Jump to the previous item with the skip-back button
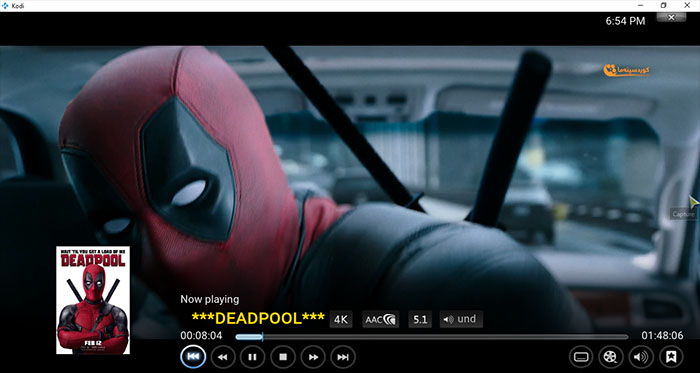Screen dimensions: 700x373 point(193,356)
